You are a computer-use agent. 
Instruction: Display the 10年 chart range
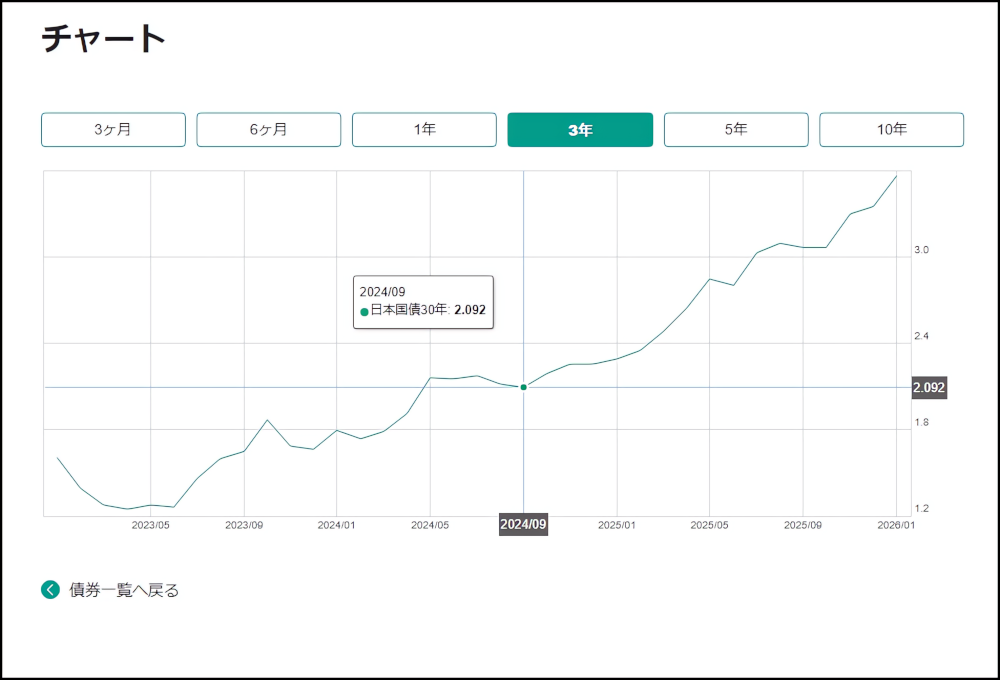tap(891, 130)
